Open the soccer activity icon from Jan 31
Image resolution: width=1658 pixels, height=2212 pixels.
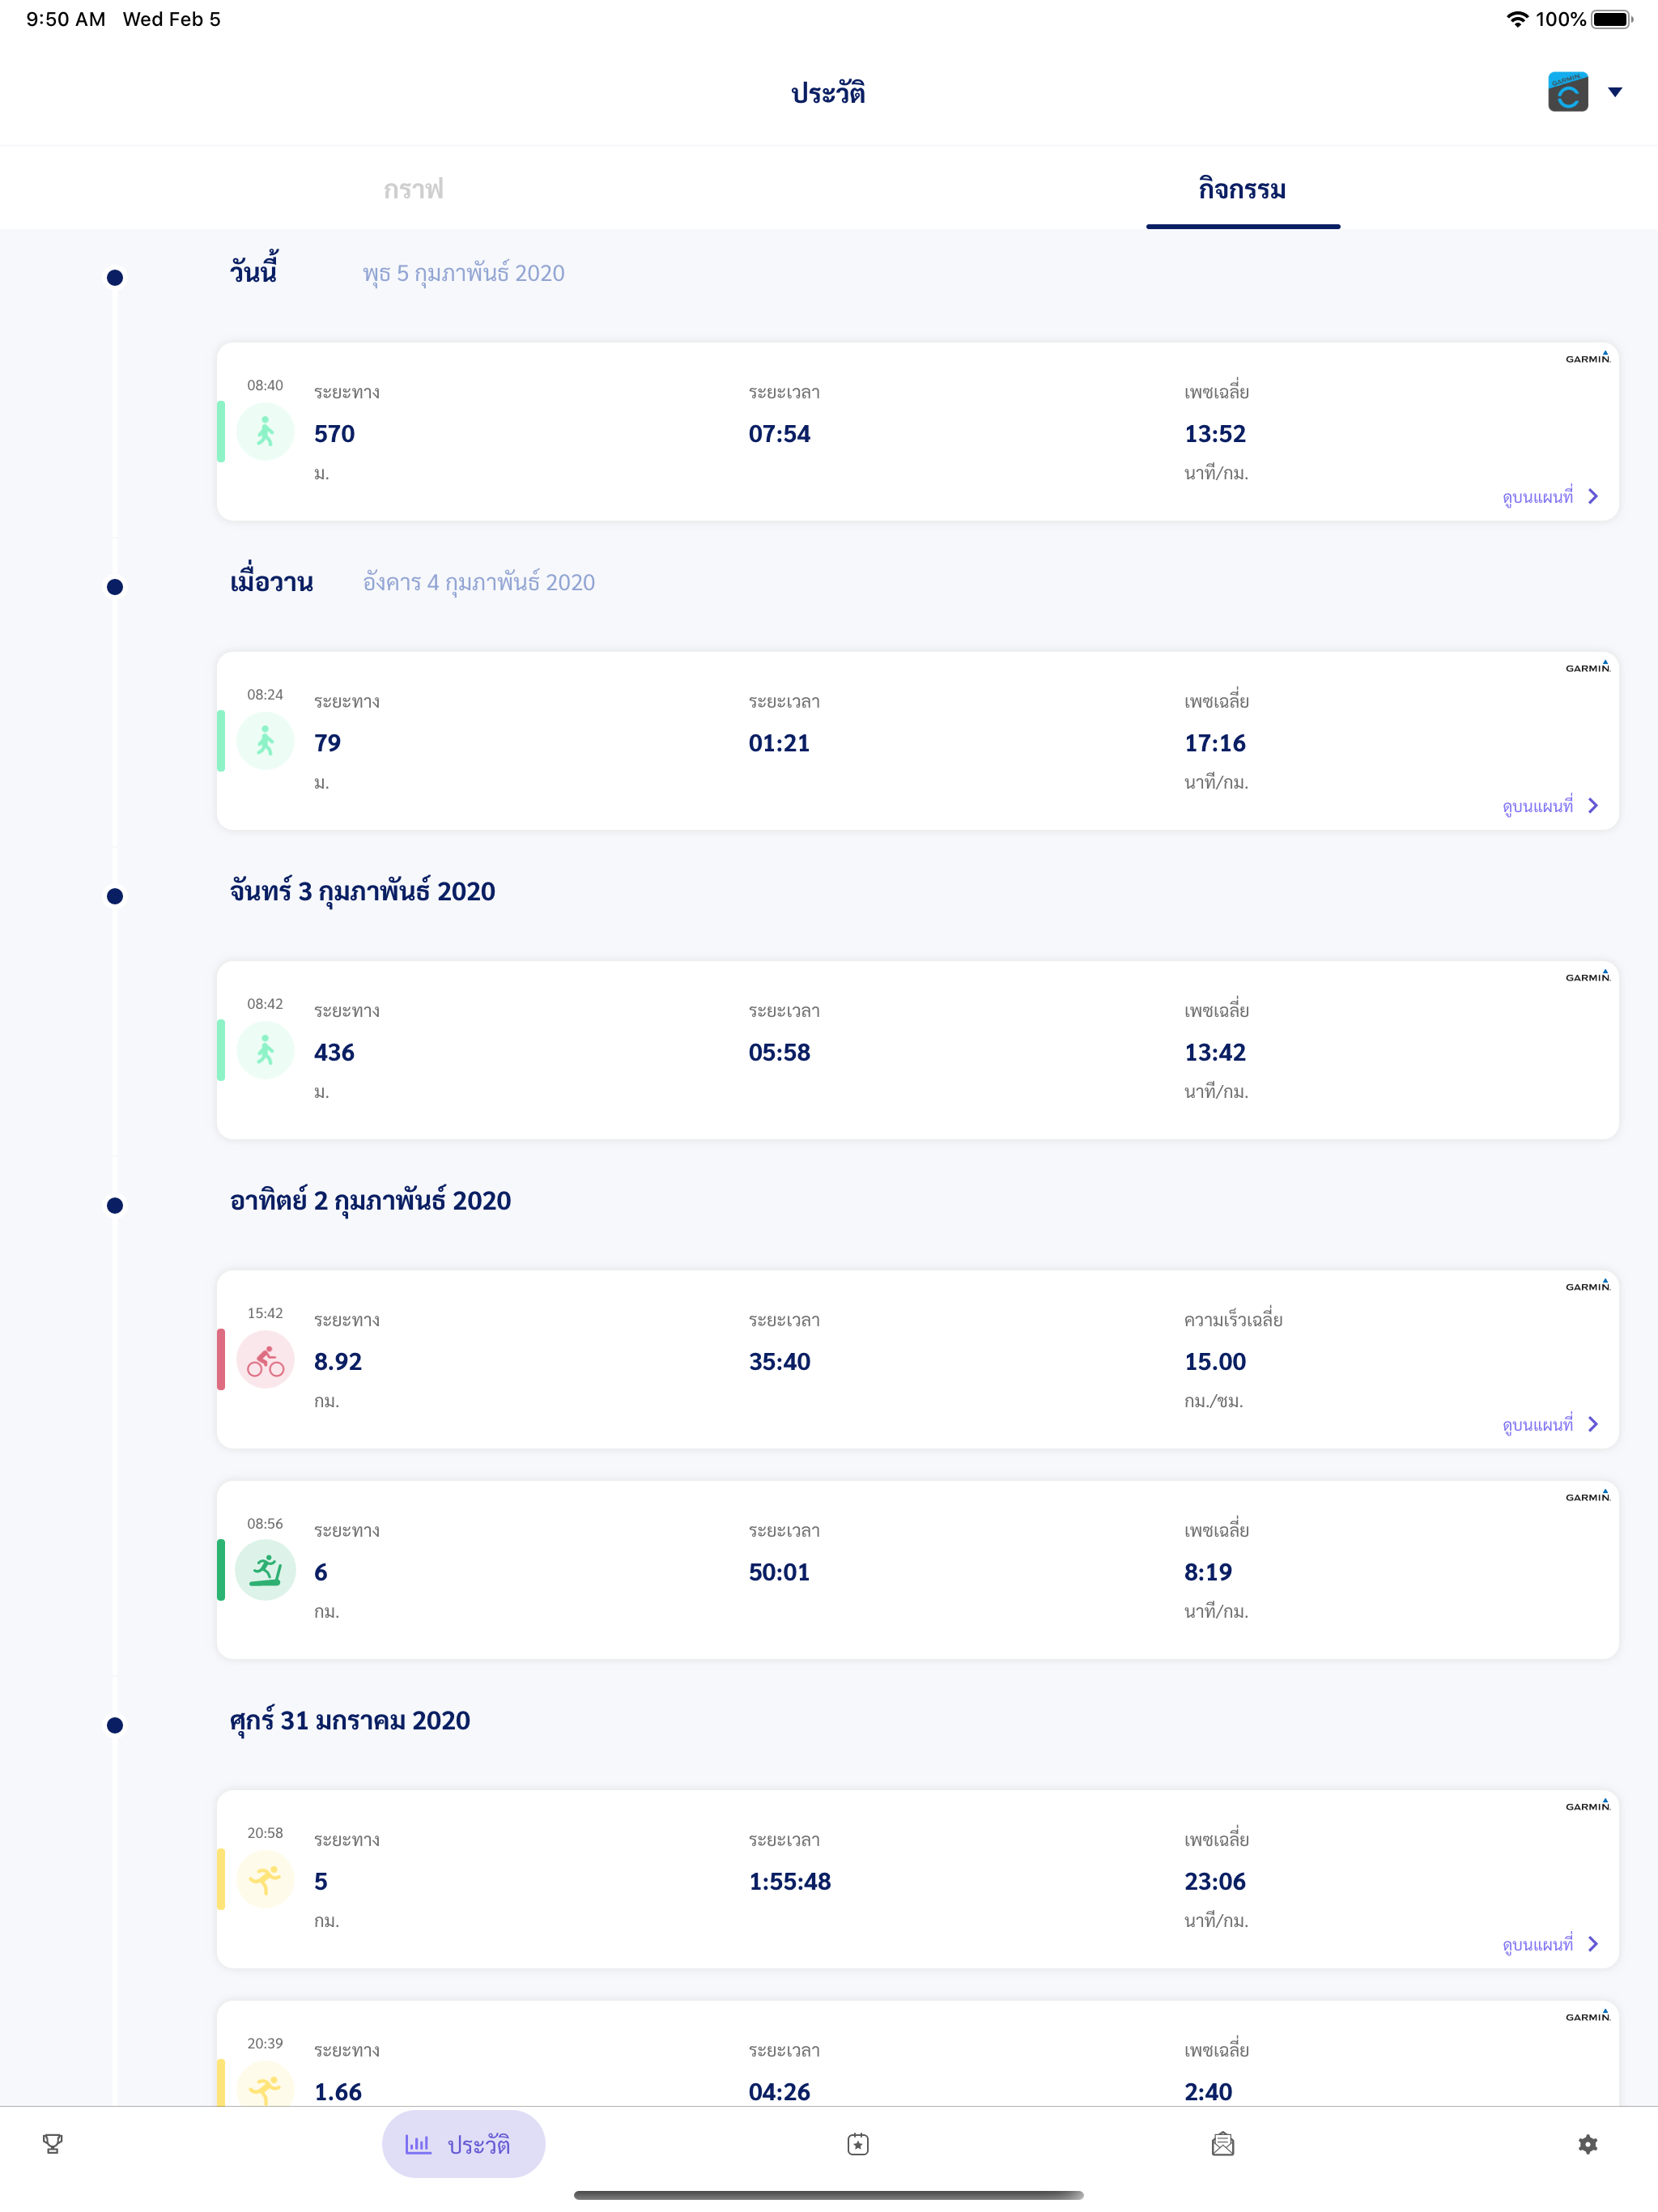(x=265, y=1880)
